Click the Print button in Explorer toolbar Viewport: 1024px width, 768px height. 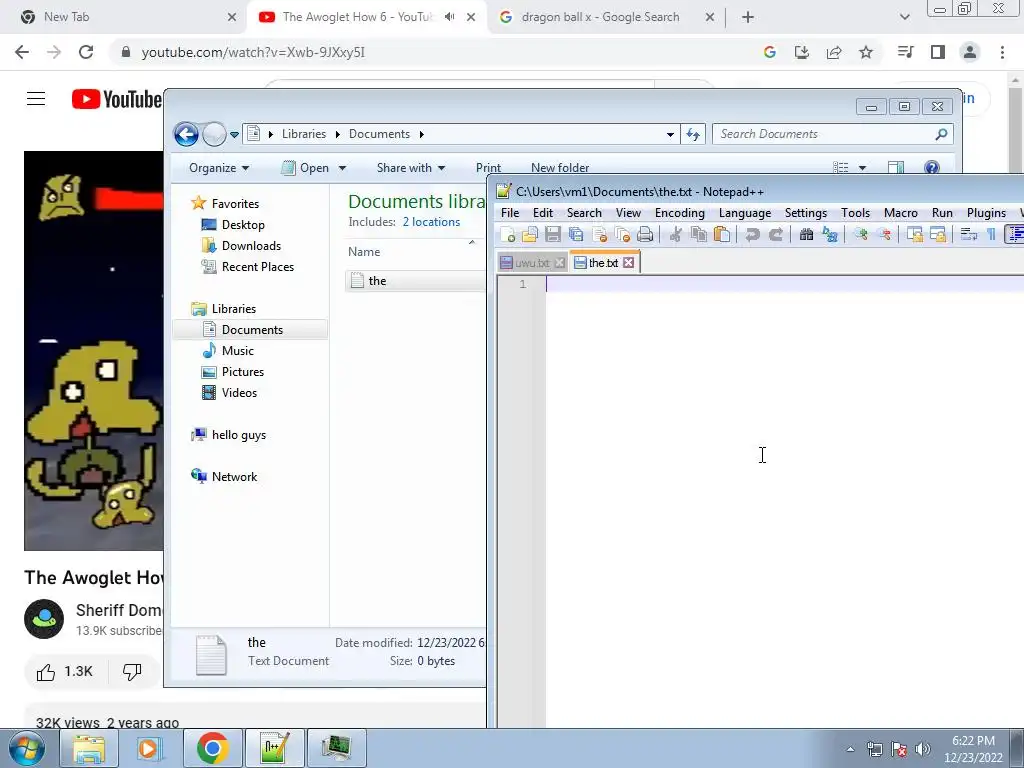[x=488, y=168]
